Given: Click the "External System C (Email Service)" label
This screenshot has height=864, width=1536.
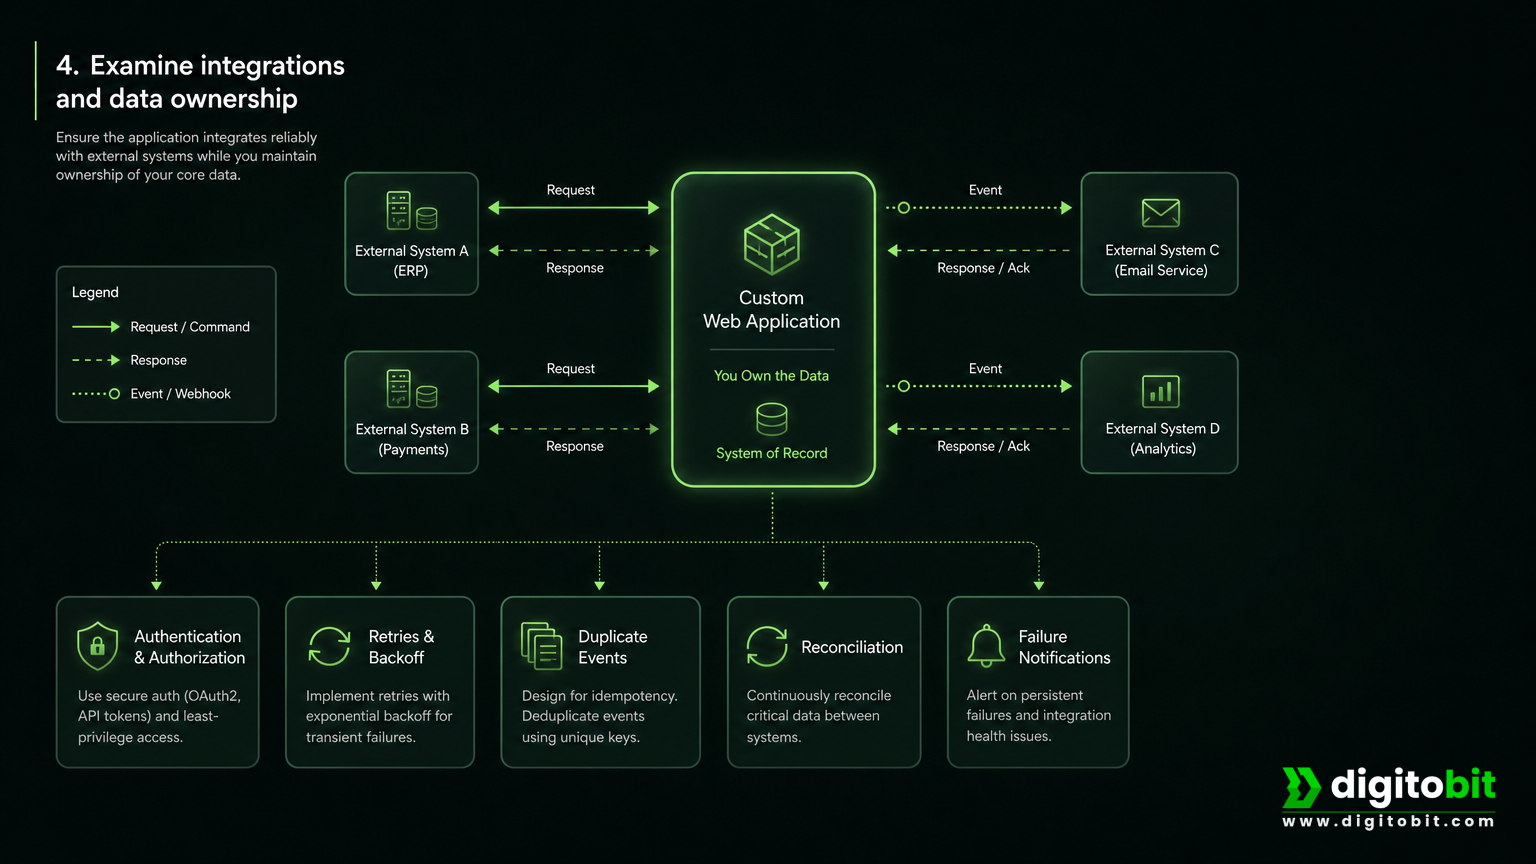Looking at the screenshot, I should (x=1162, y=260).
